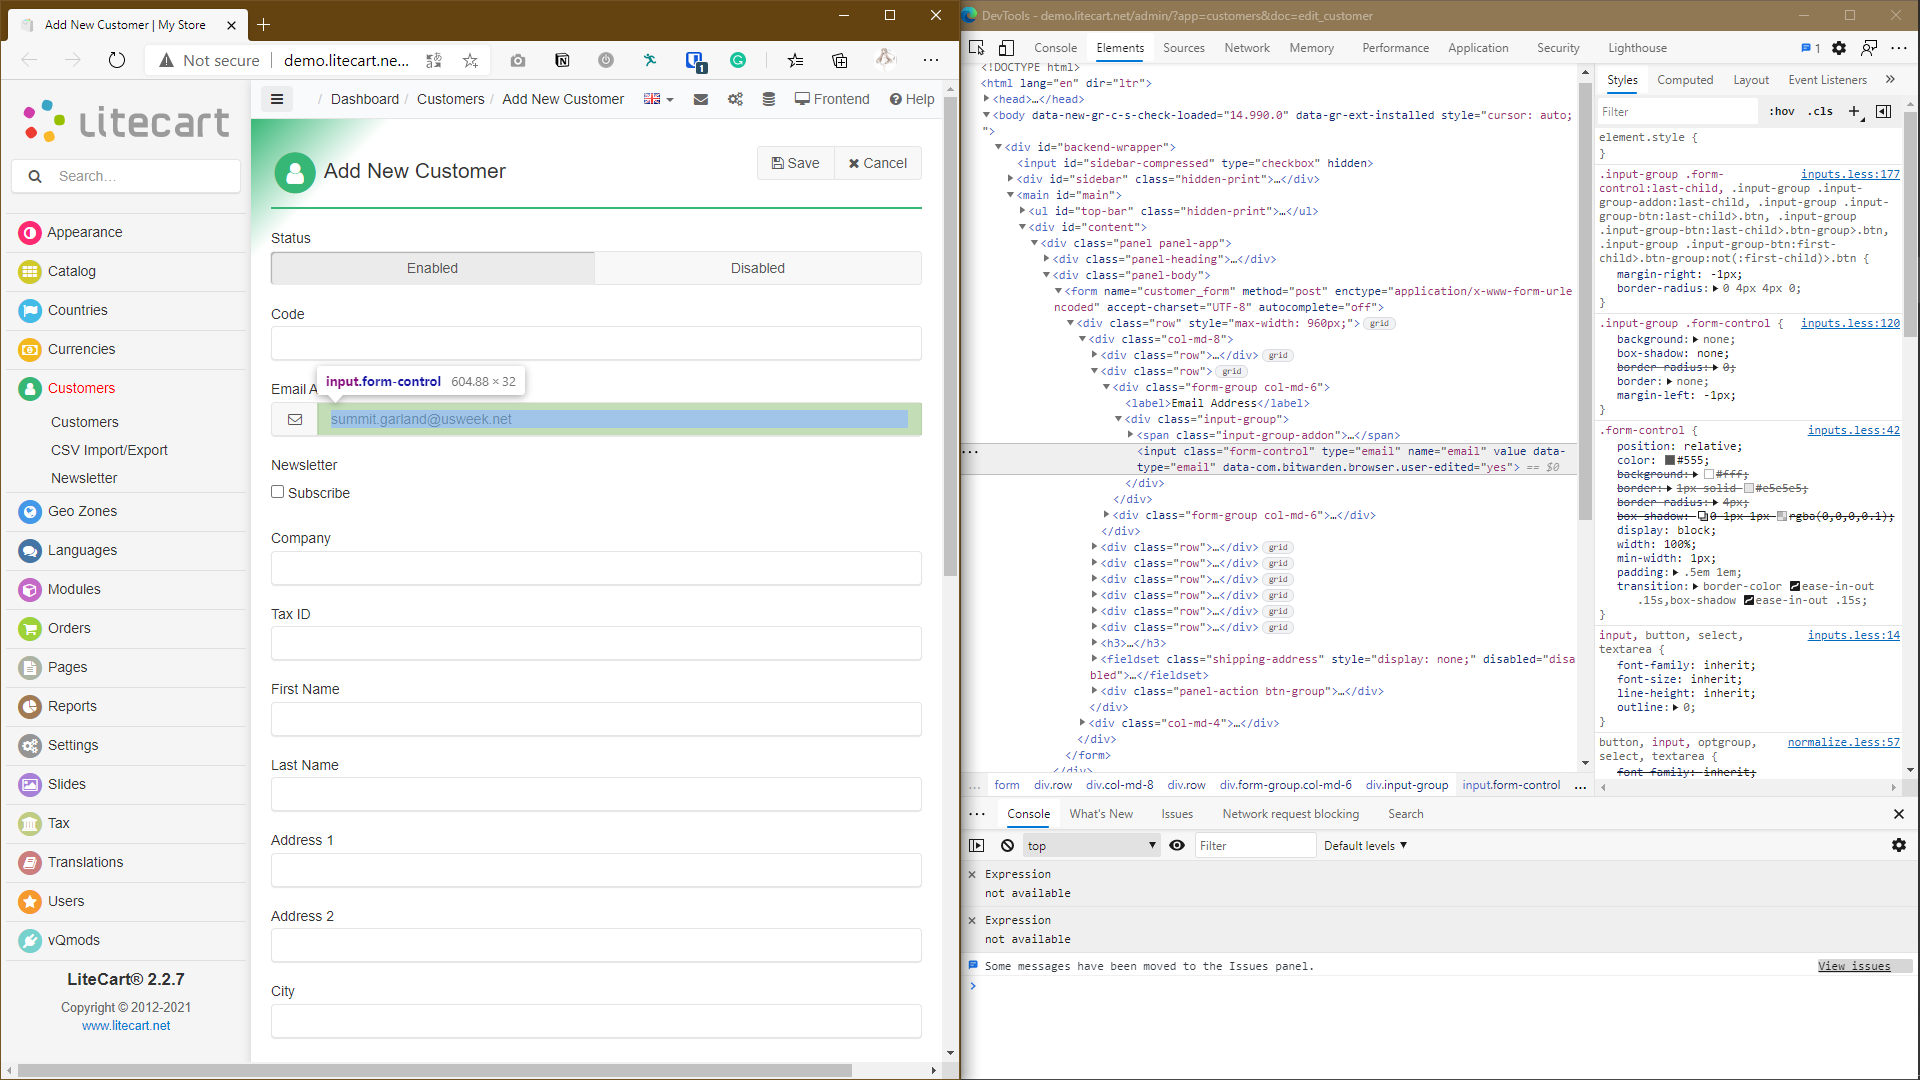Click the Users star icon
Image resolution: width=1920 pixels, height=1080 pixels.
(x=30, y=901)
